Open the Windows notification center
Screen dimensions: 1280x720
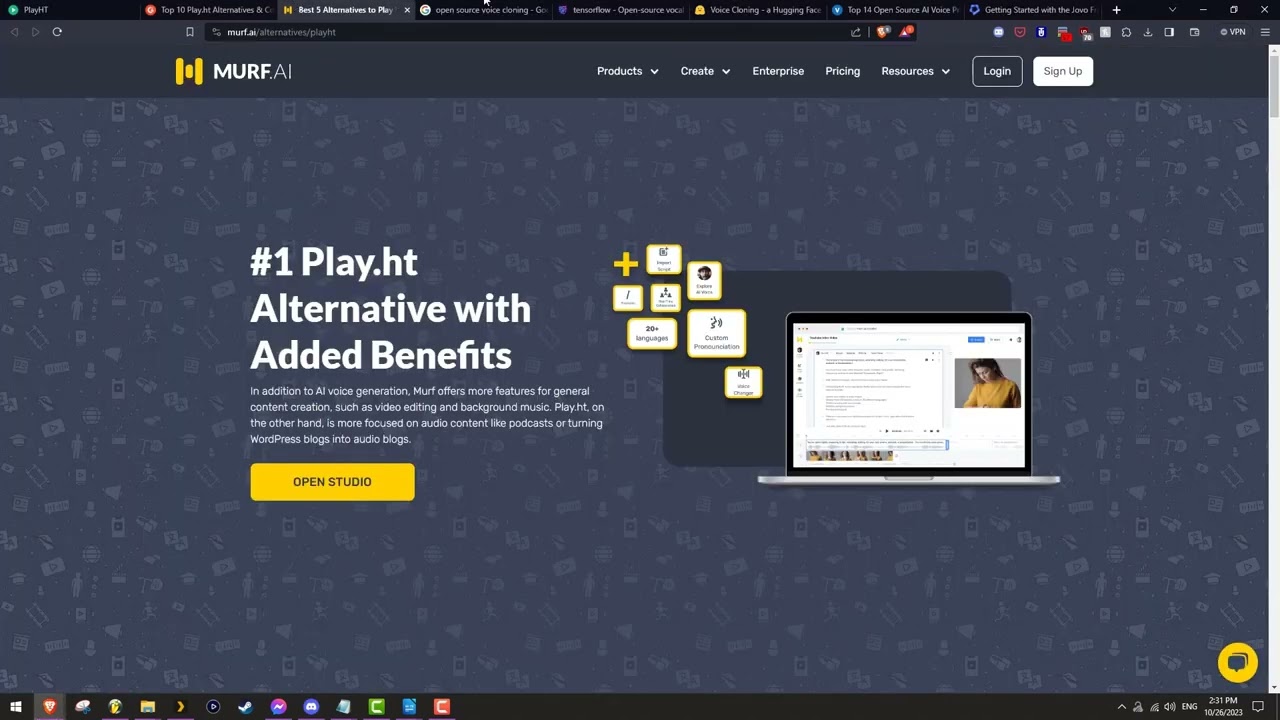click(x=1258, y=707)
